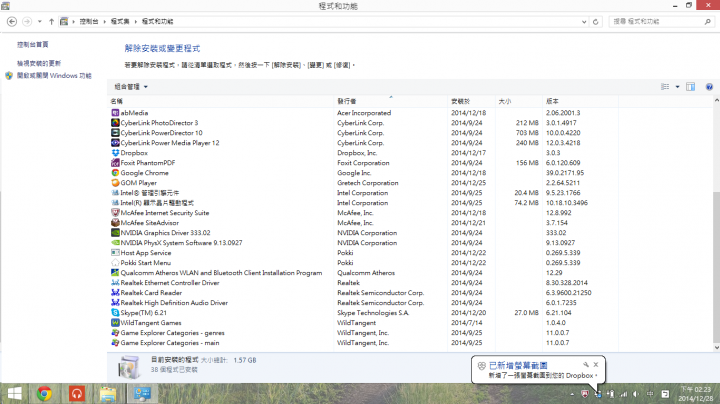Viewport: 720px width, 404px height.
Task: Click the Host App Service icon
Action: pos(115,253)
